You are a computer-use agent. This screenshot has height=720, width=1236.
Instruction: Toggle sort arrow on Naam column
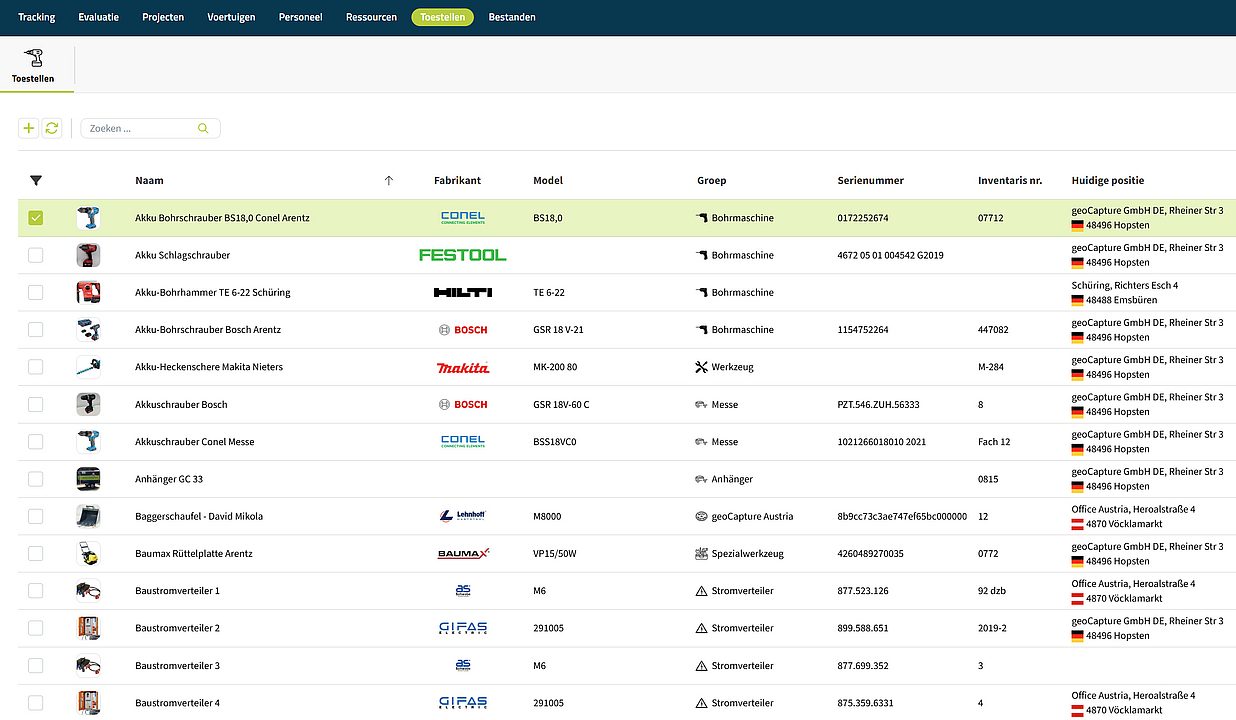pos(389,181)
